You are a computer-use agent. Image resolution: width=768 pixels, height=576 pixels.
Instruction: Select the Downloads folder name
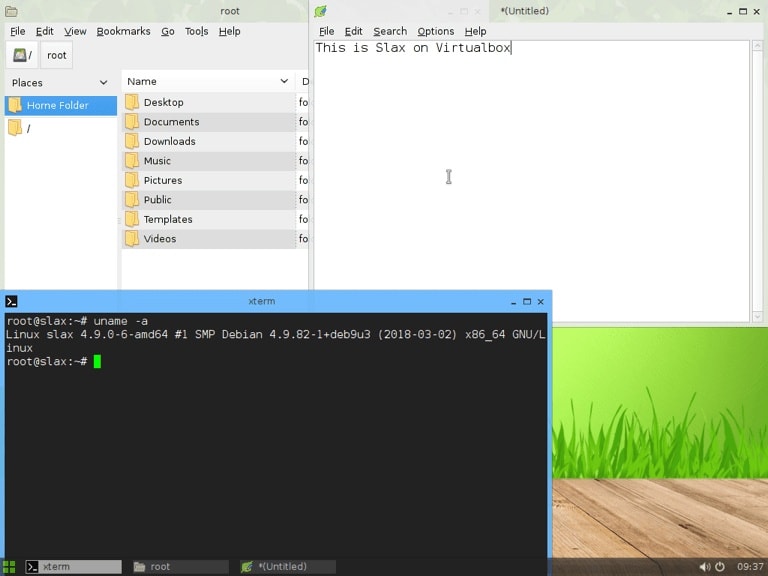pos(169,142)
